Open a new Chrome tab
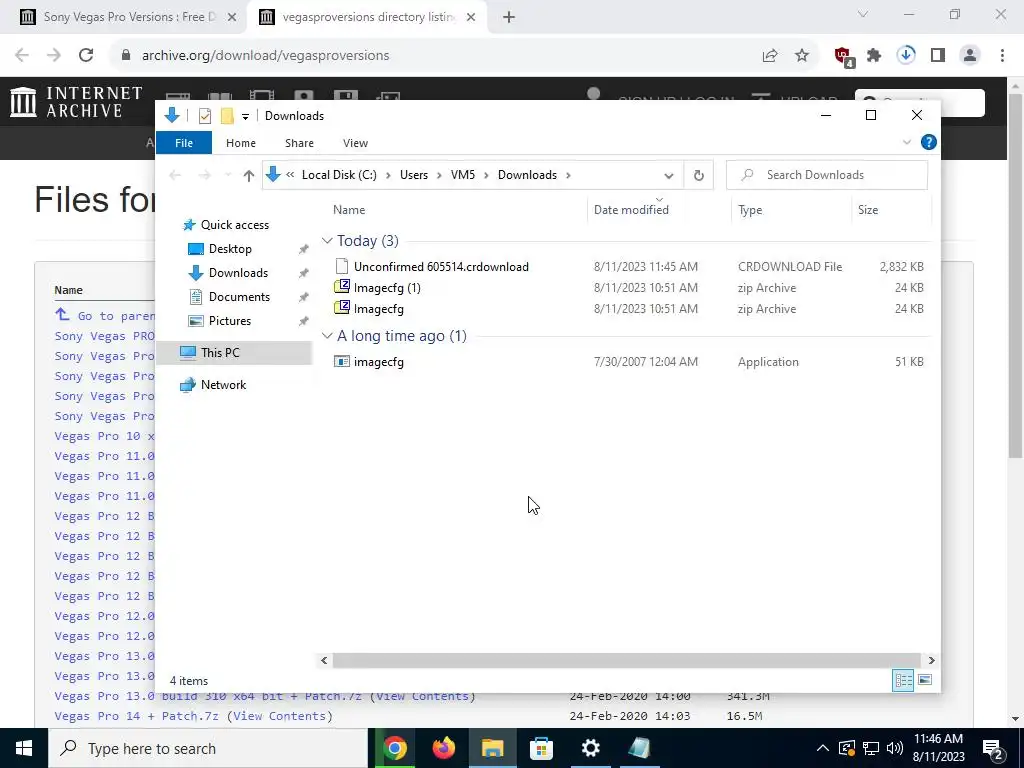 click(509, 18)
